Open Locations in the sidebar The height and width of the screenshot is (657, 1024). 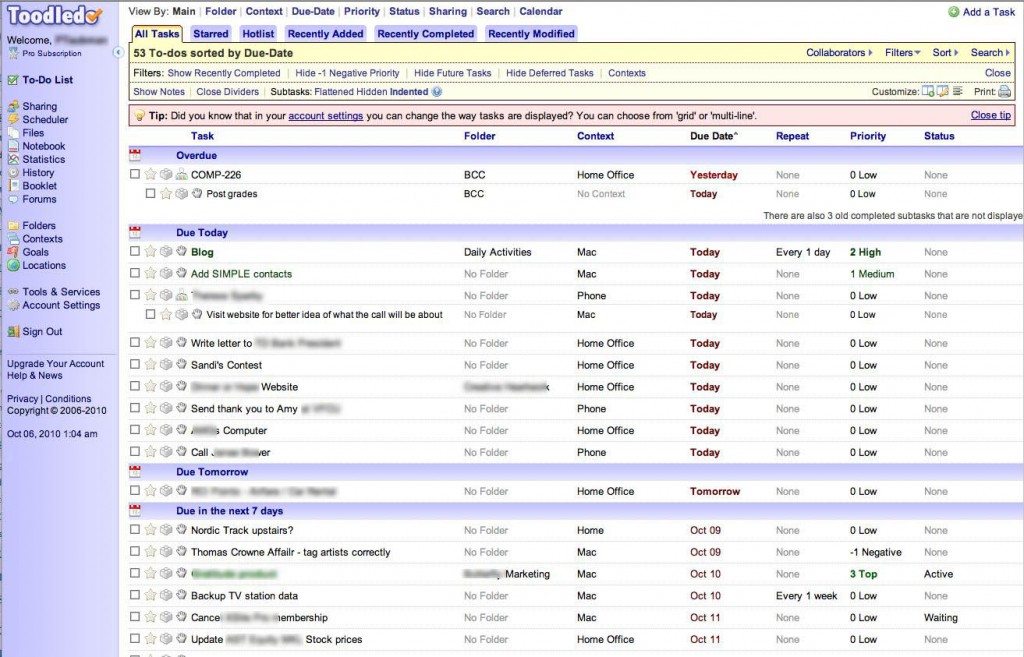(x=44, y=265)
